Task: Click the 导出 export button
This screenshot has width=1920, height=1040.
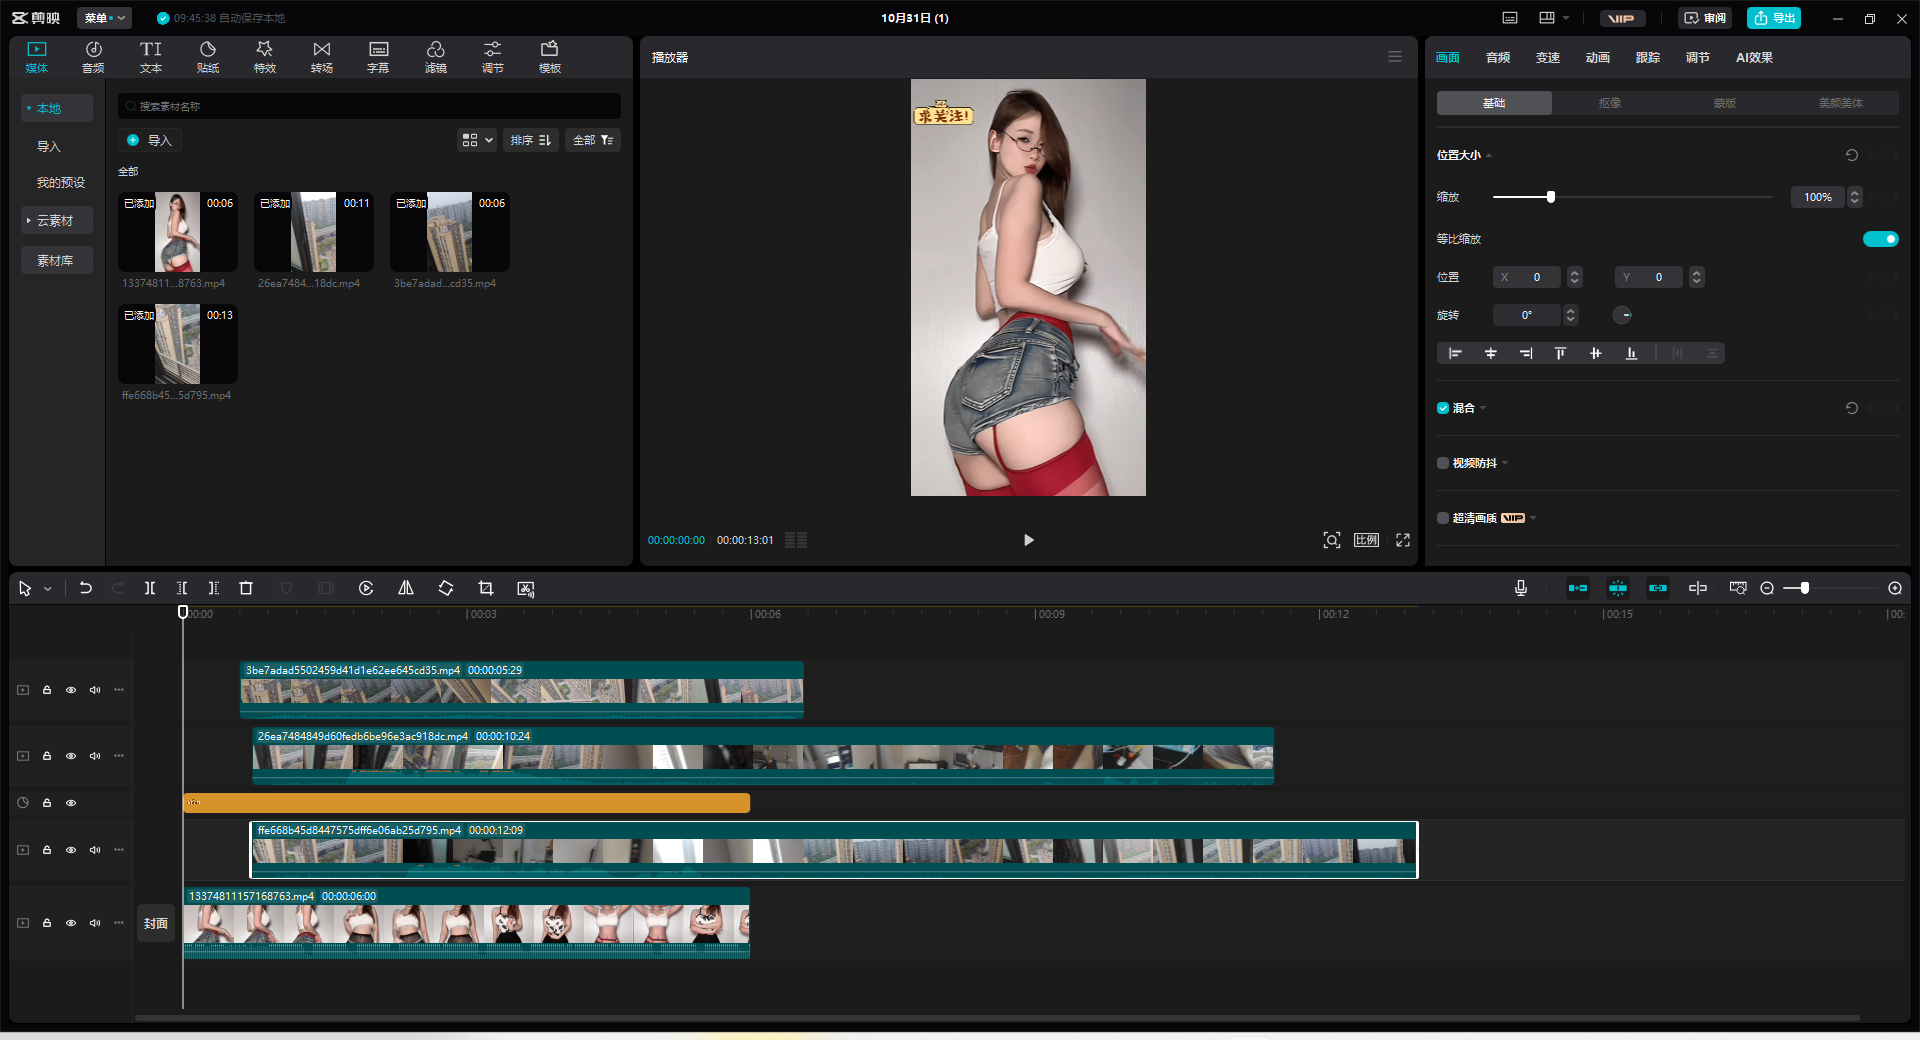Action: pyautogui.click(x=1774, y=18)
